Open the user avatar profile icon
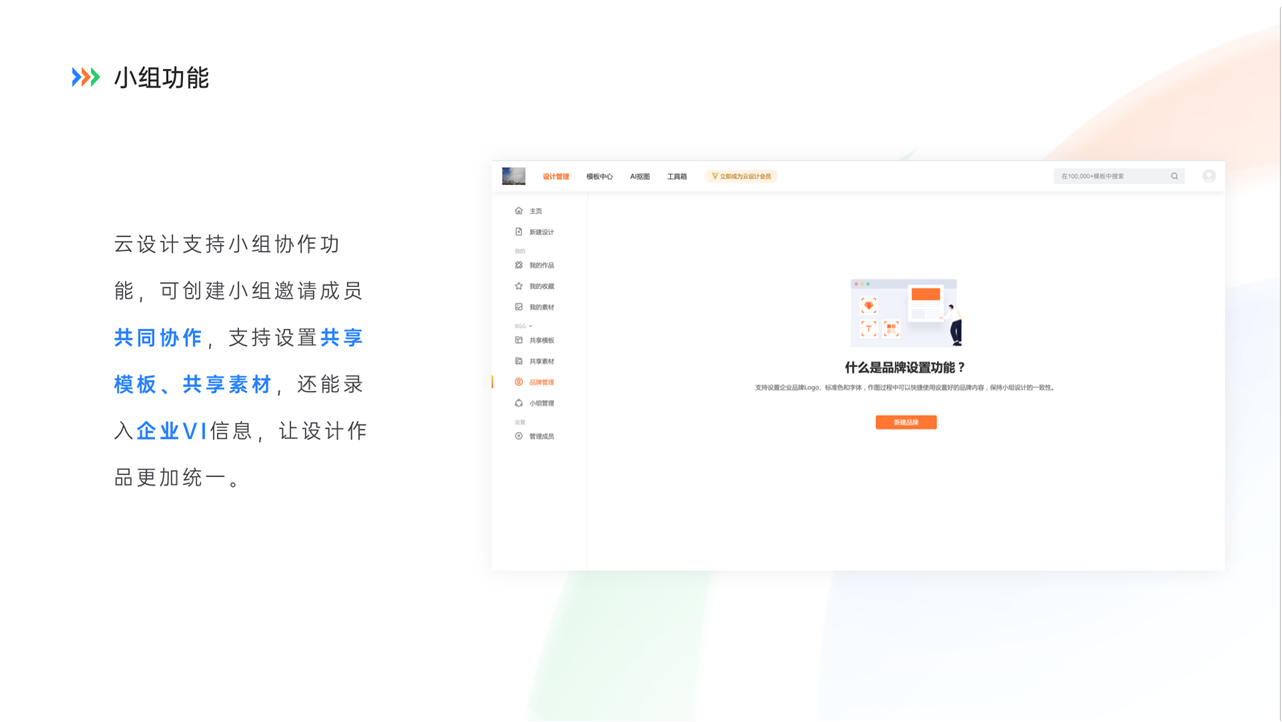1282x722 pixels. tap(1208, 176)
